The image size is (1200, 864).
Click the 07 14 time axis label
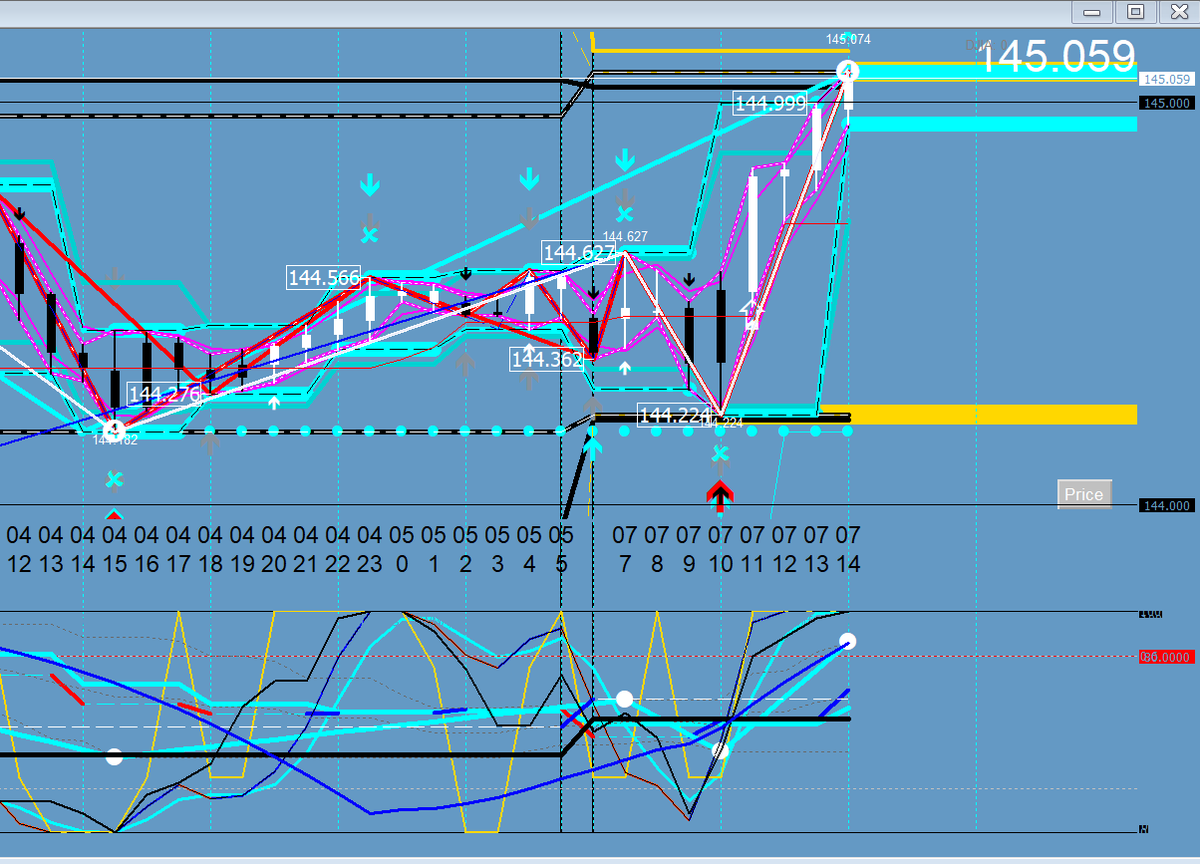coord(848,549)
